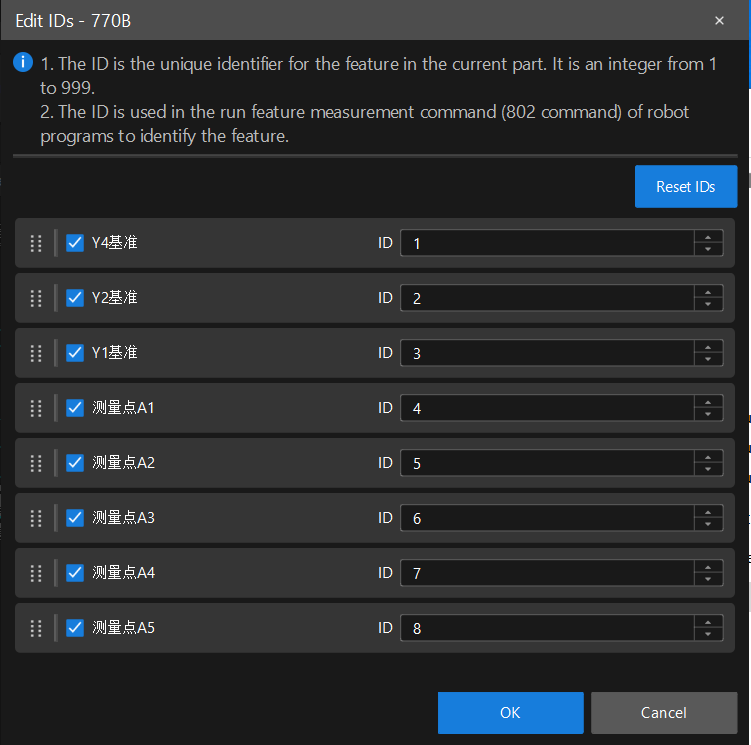Increment the ID for 测量点A5
Viewport: 751px width, 745px height.
pyautogui.click(x=708, y=622)
